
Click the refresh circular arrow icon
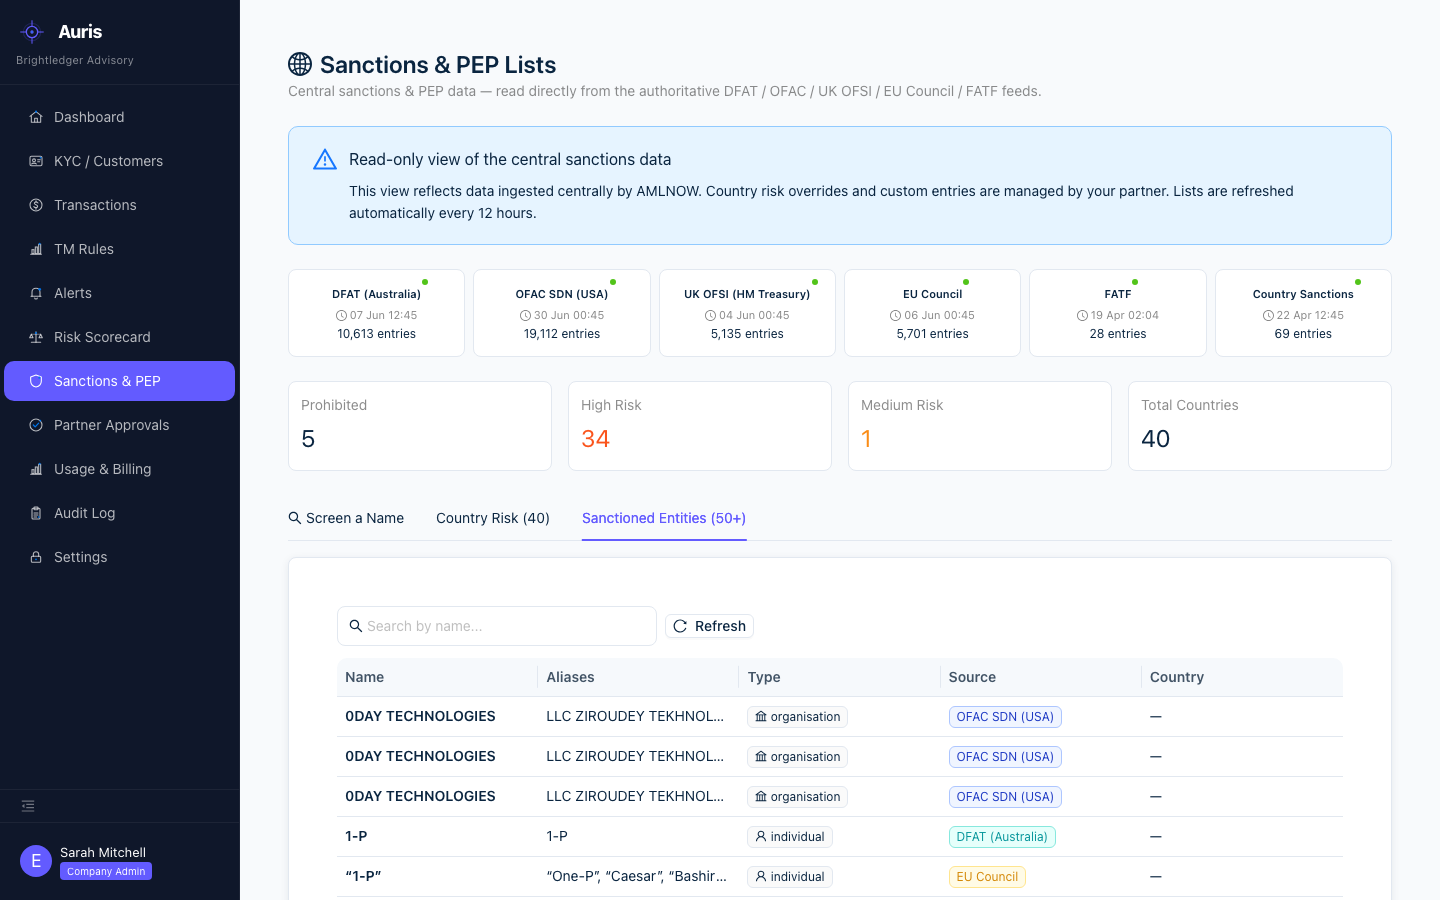click(x=680, y=626)
